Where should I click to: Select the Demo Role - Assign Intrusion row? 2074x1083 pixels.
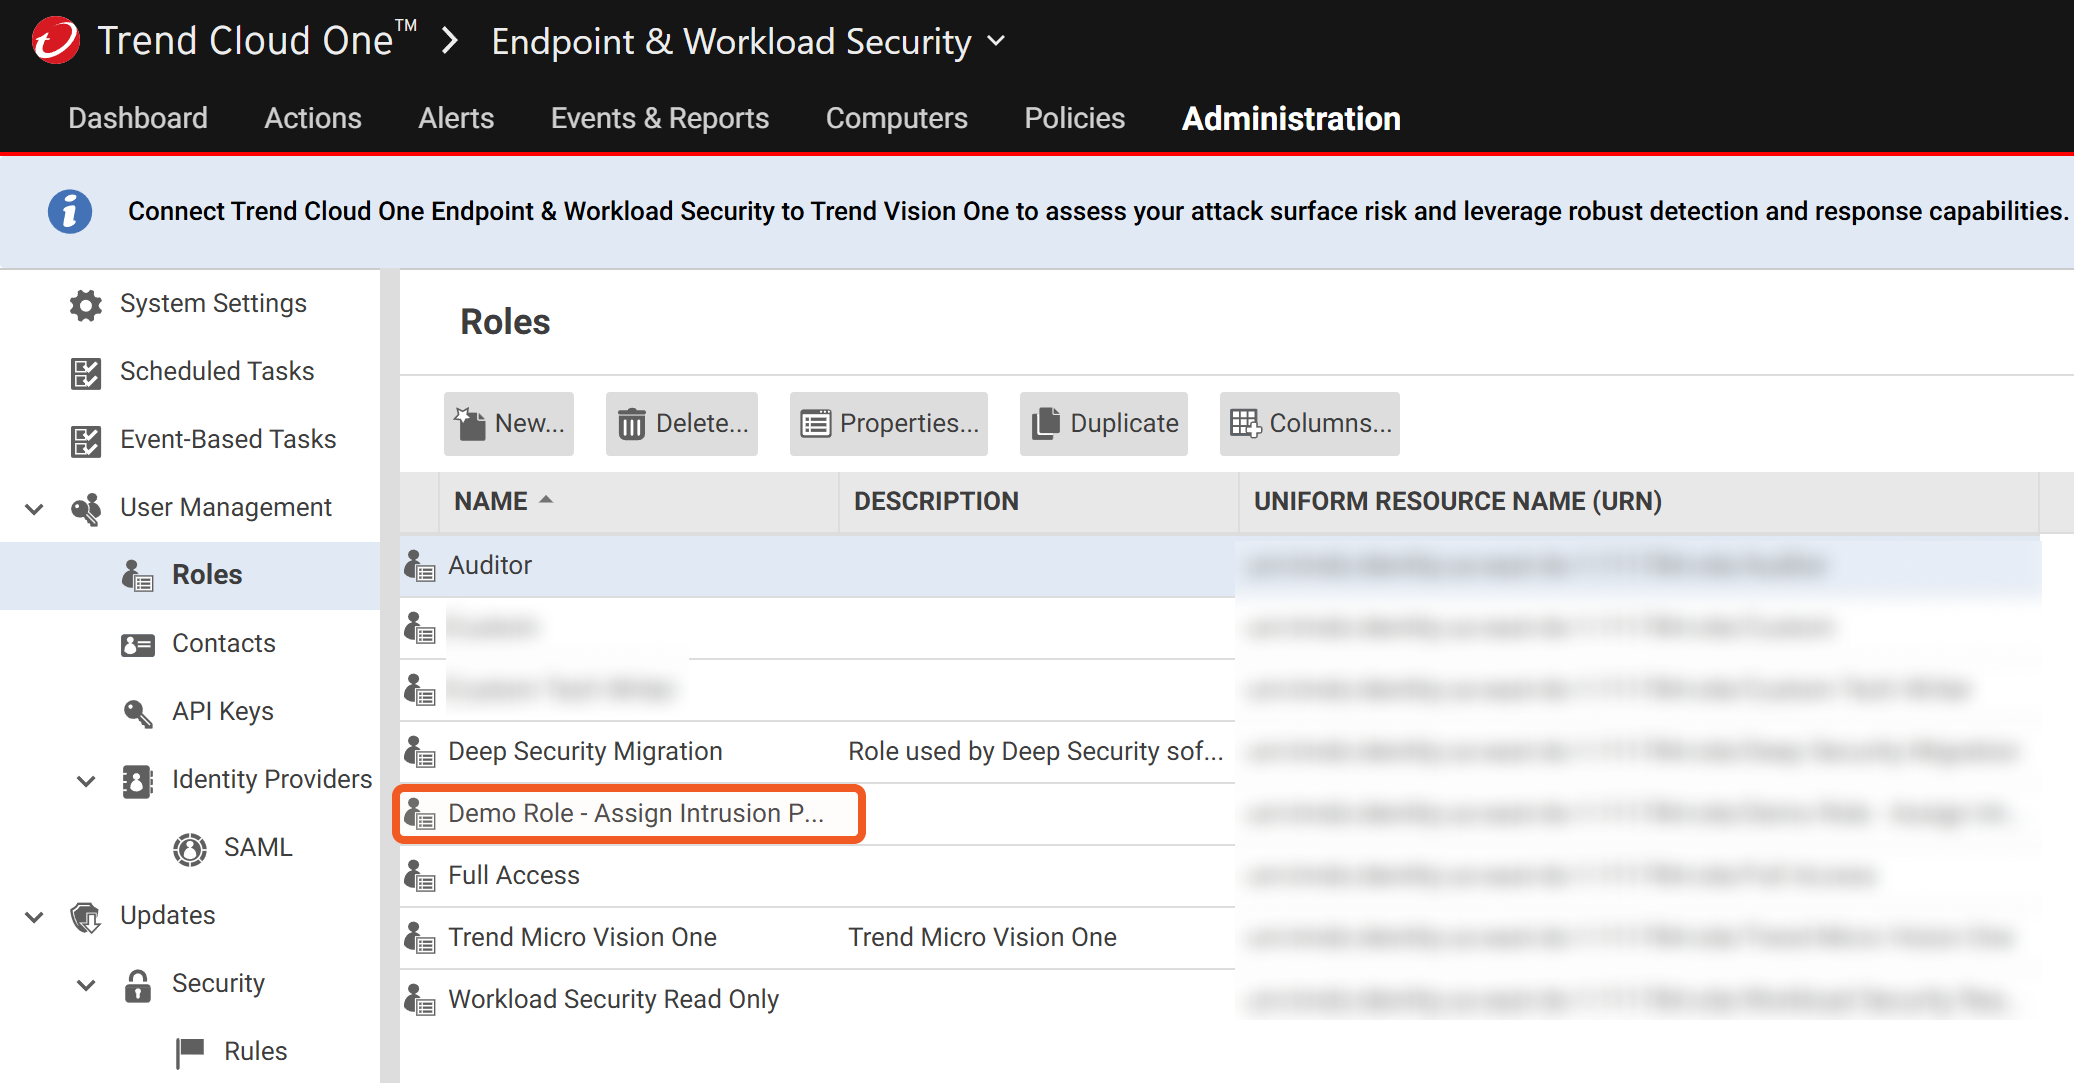tap(635, 814)
